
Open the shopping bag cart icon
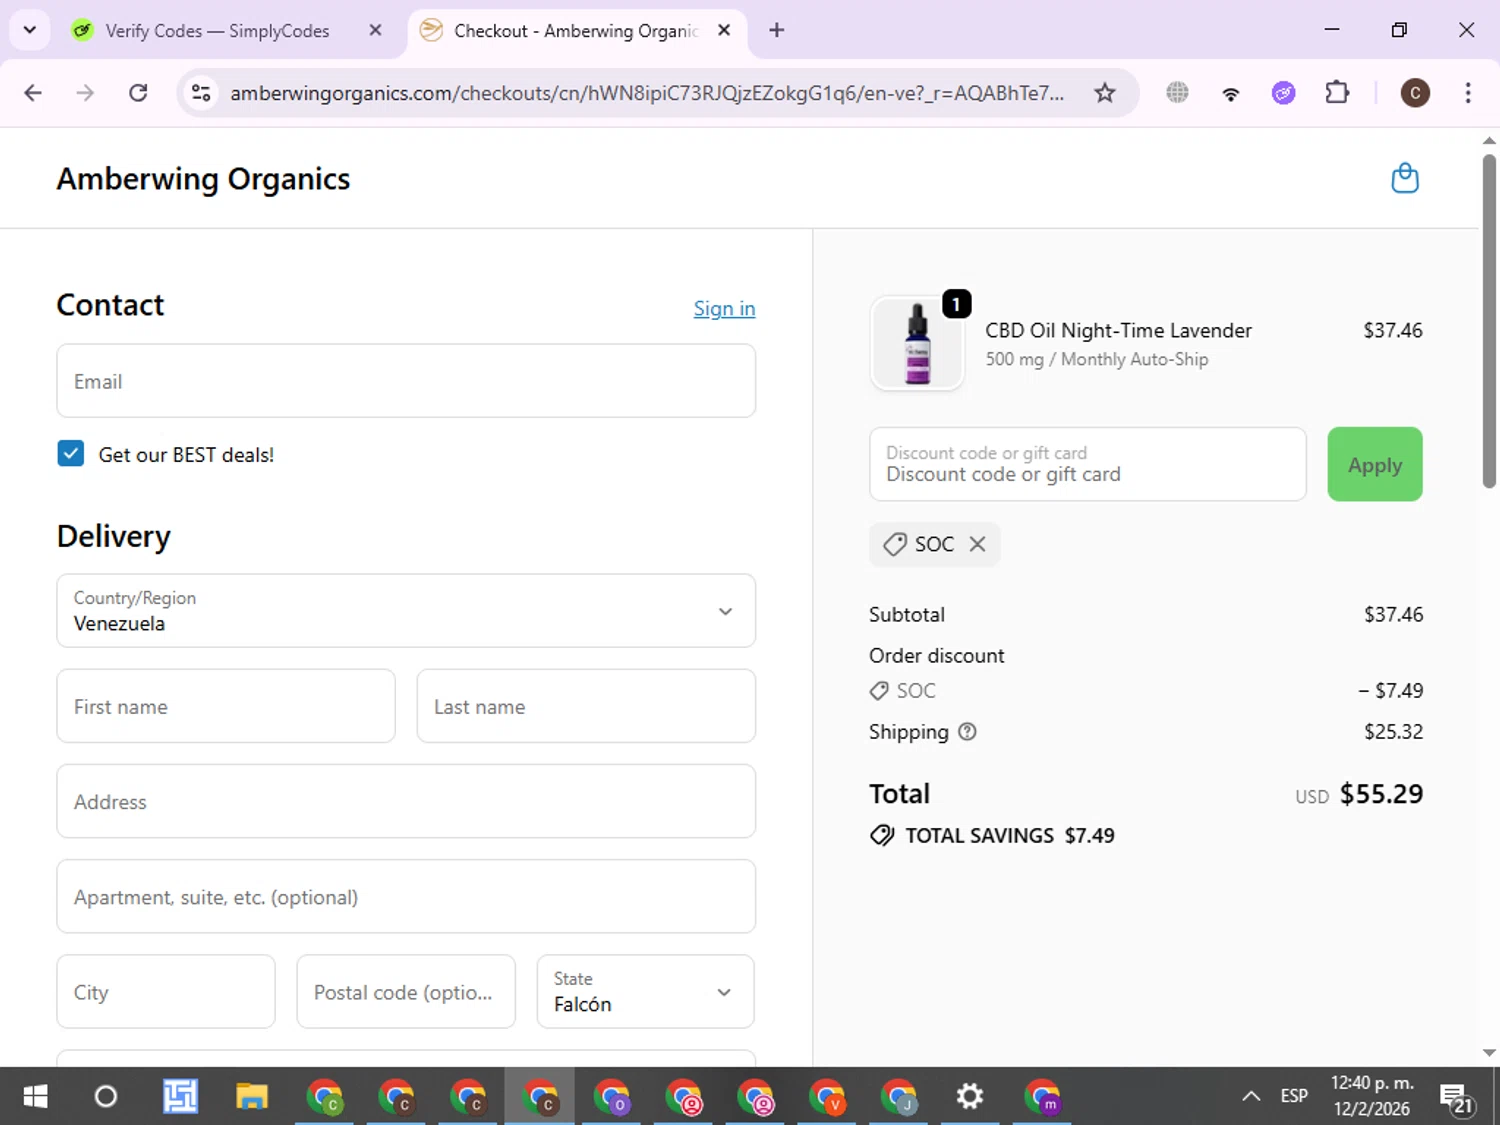click(x=1405, y=178)
